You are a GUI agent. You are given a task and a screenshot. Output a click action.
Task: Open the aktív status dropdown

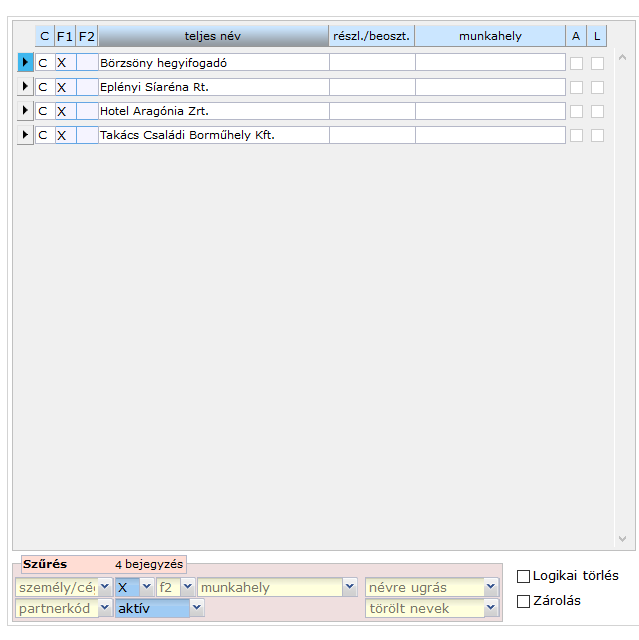point(197,609)
